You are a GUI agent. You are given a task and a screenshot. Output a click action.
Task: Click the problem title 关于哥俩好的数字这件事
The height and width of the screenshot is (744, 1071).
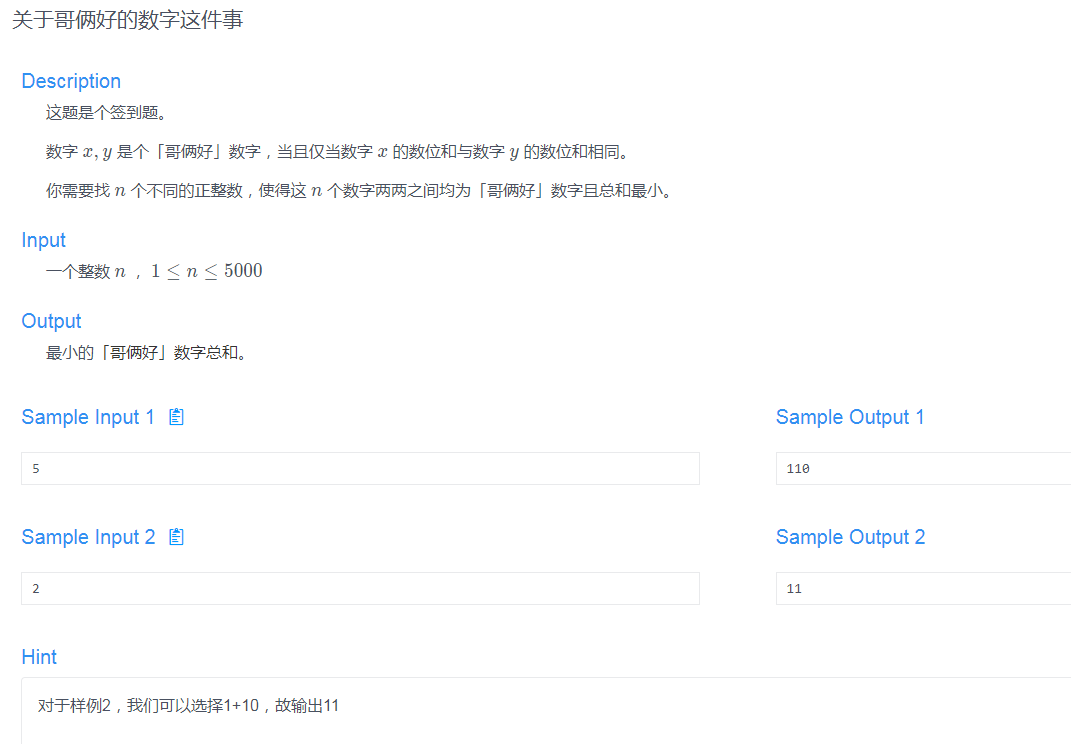(x=128, y=19)
